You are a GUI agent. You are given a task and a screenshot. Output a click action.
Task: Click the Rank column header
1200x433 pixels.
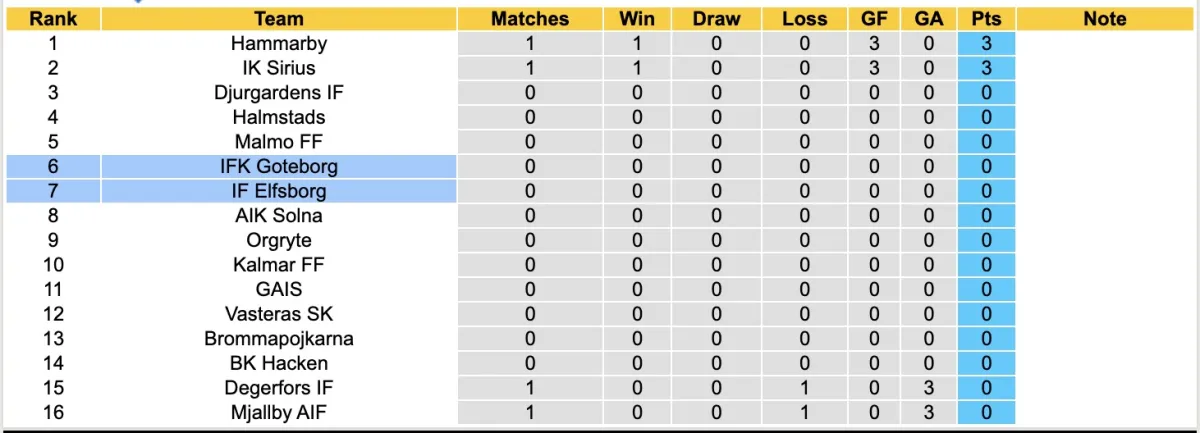coord(53,19)
